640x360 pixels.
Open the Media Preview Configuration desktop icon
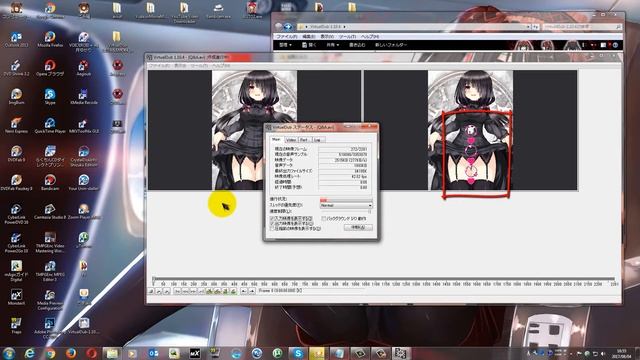pyautogui.click(x=50, y=300)
